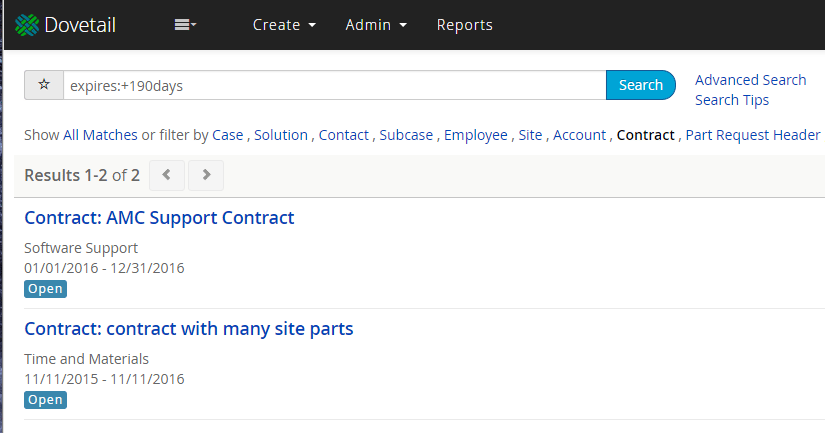Open contract with many site parts result

click(x=188, y=328)
